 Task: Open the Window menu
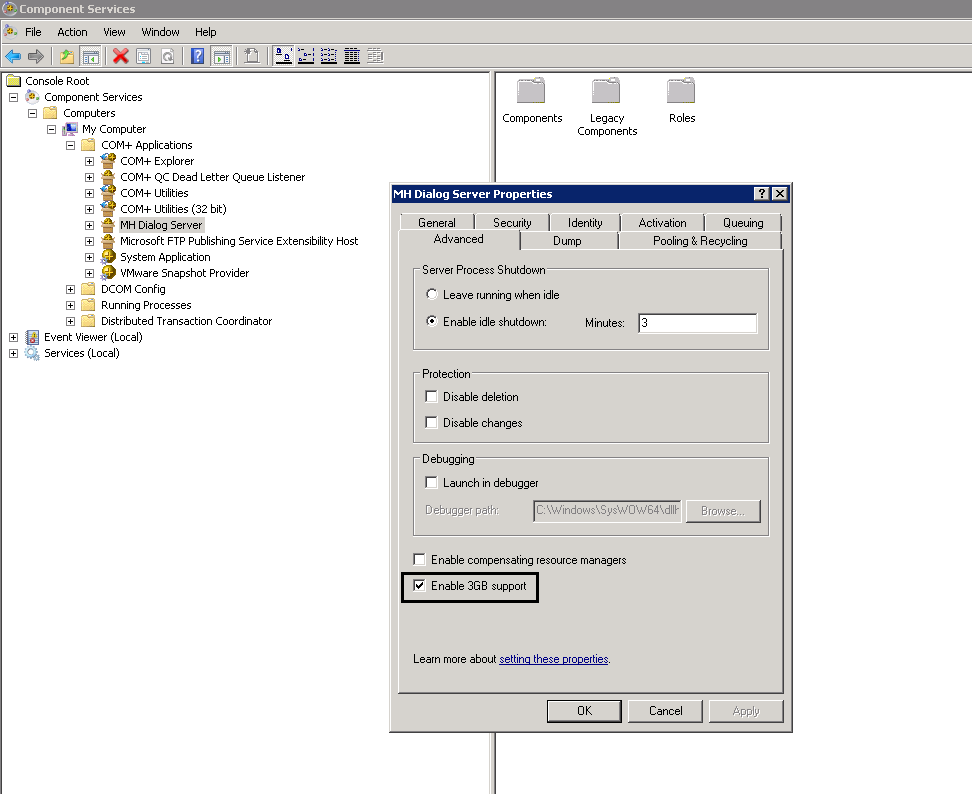click(160, 32)
